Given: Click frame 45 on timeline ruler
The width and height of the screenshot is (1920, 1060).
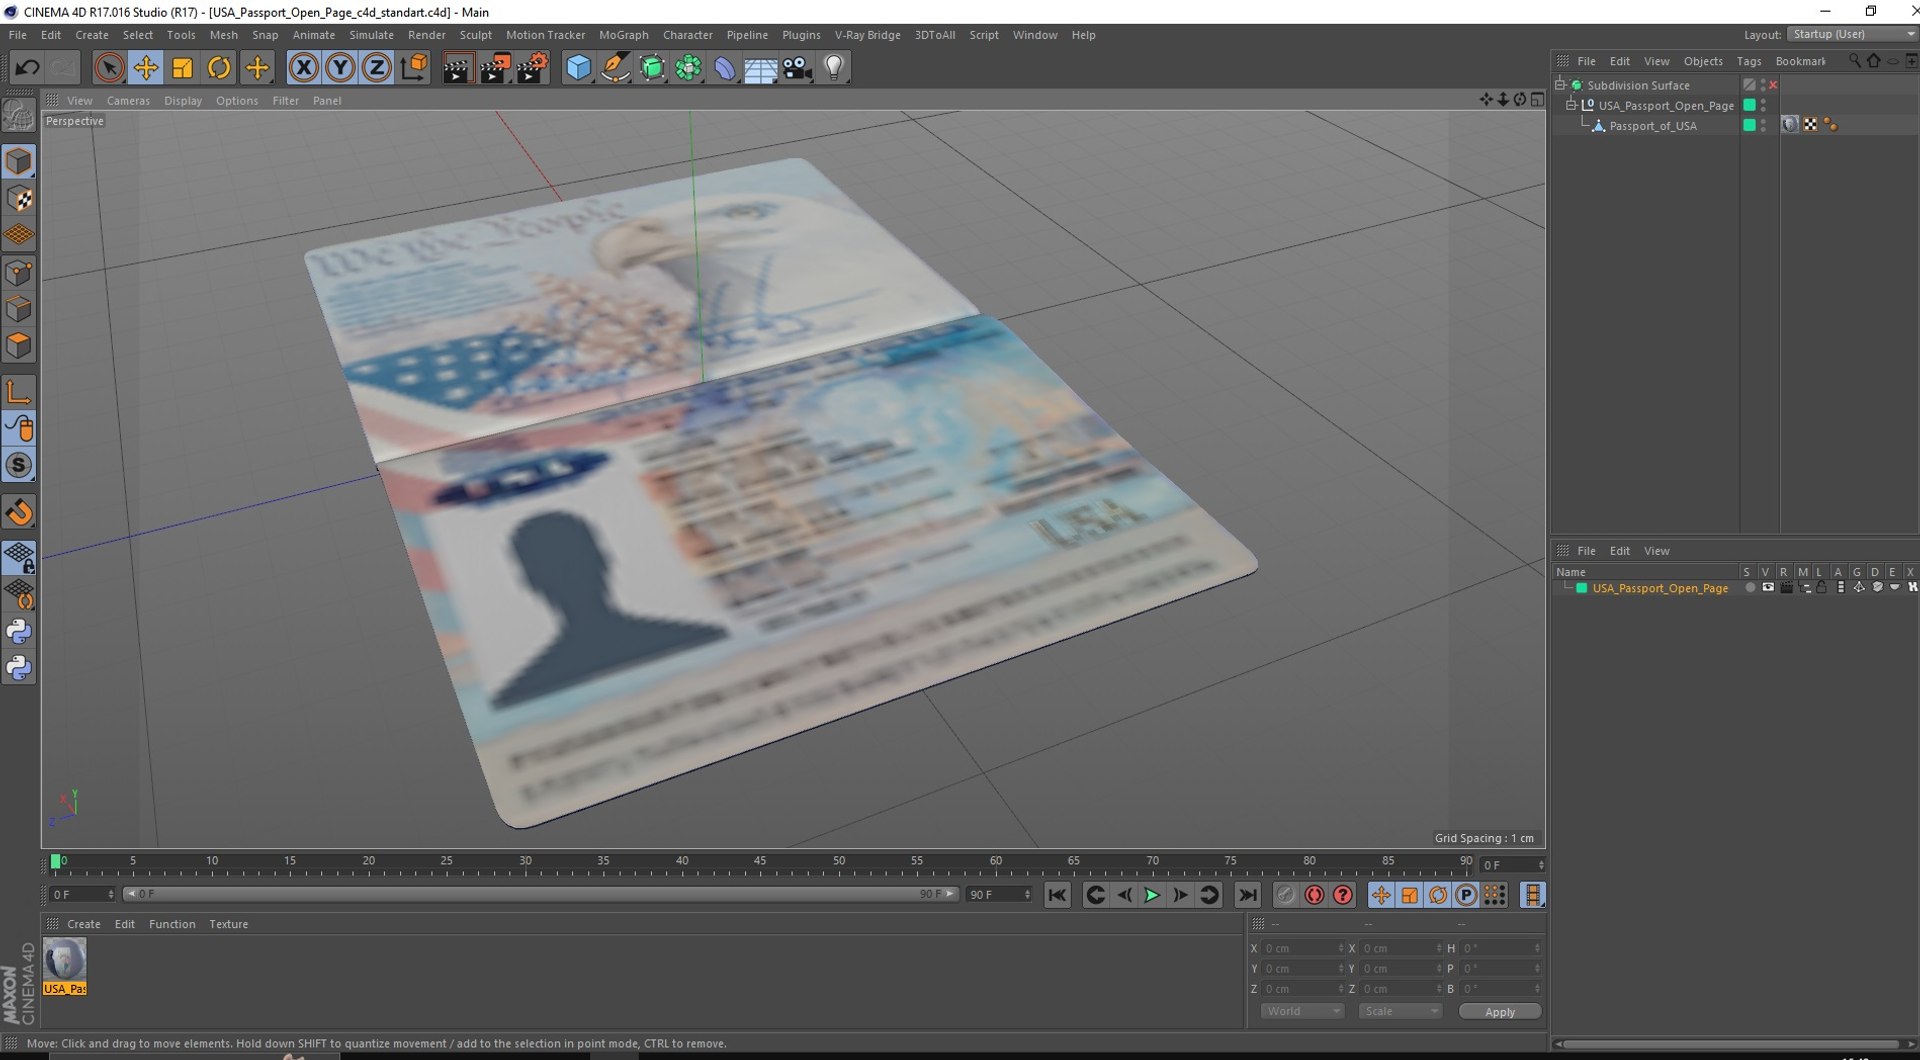Looking at the screenshot, I should pos(760,863).
